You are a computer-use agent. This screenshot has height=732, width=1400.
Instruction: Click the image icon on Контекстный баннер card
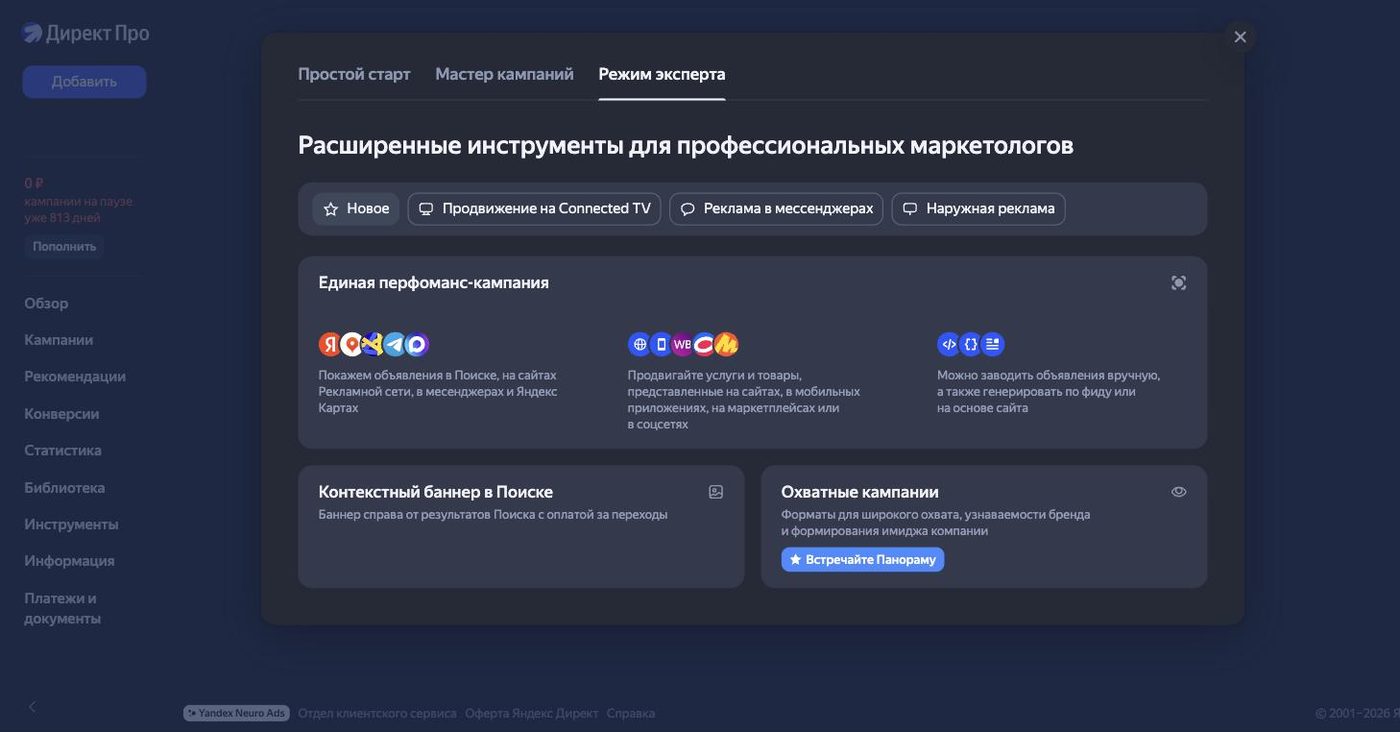coord(716,492)
